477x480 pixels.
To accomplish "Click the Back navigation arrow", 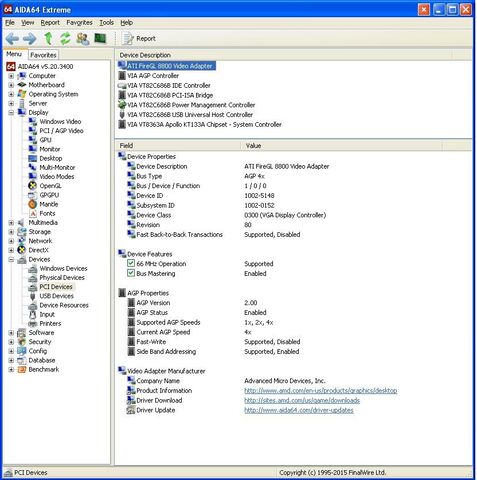I will click(12, 39).
